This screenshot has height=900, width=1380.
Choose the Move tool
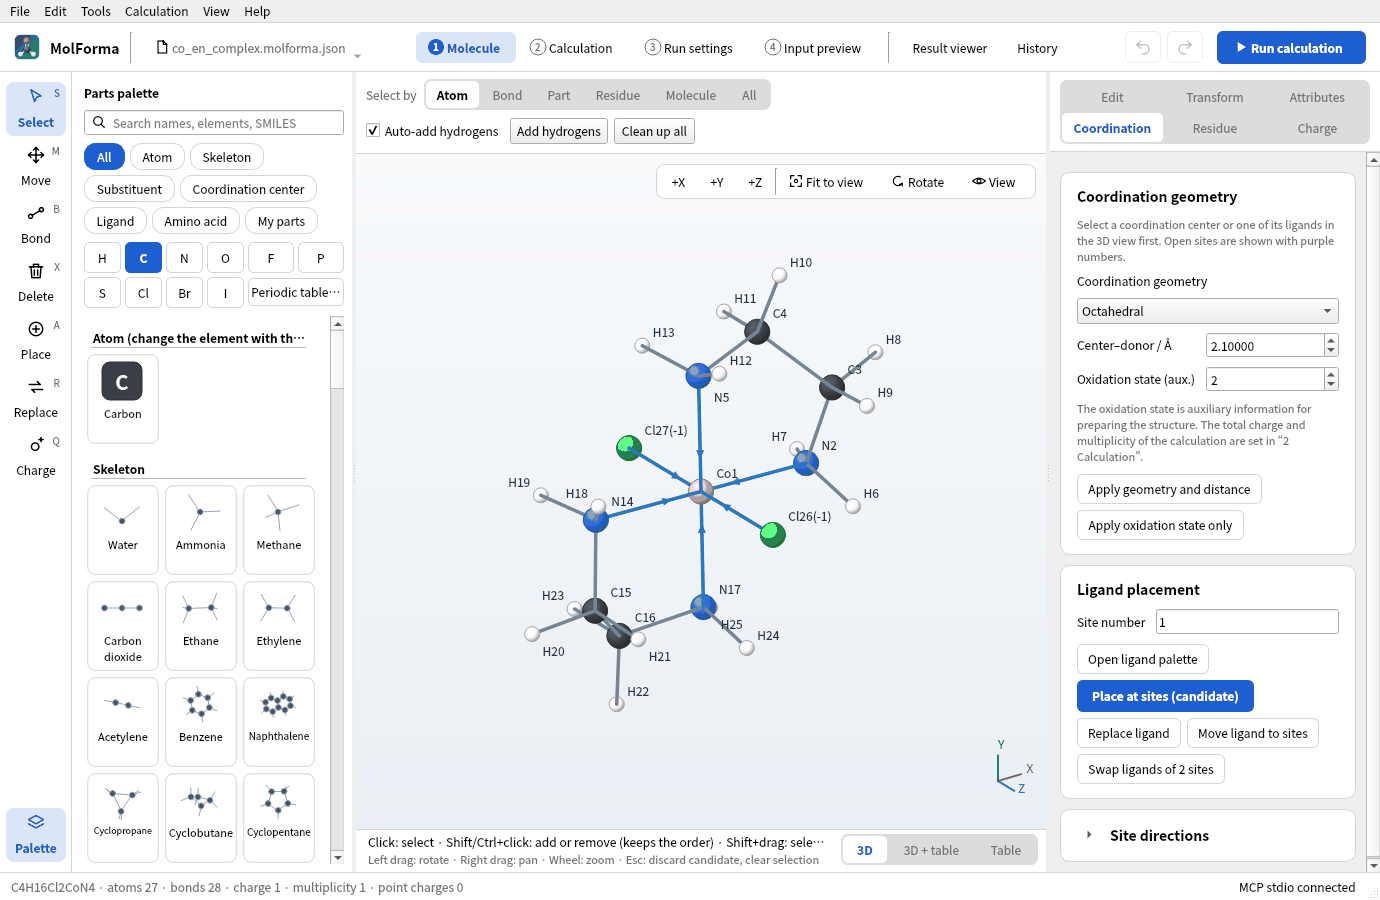[x=36, y=166]
